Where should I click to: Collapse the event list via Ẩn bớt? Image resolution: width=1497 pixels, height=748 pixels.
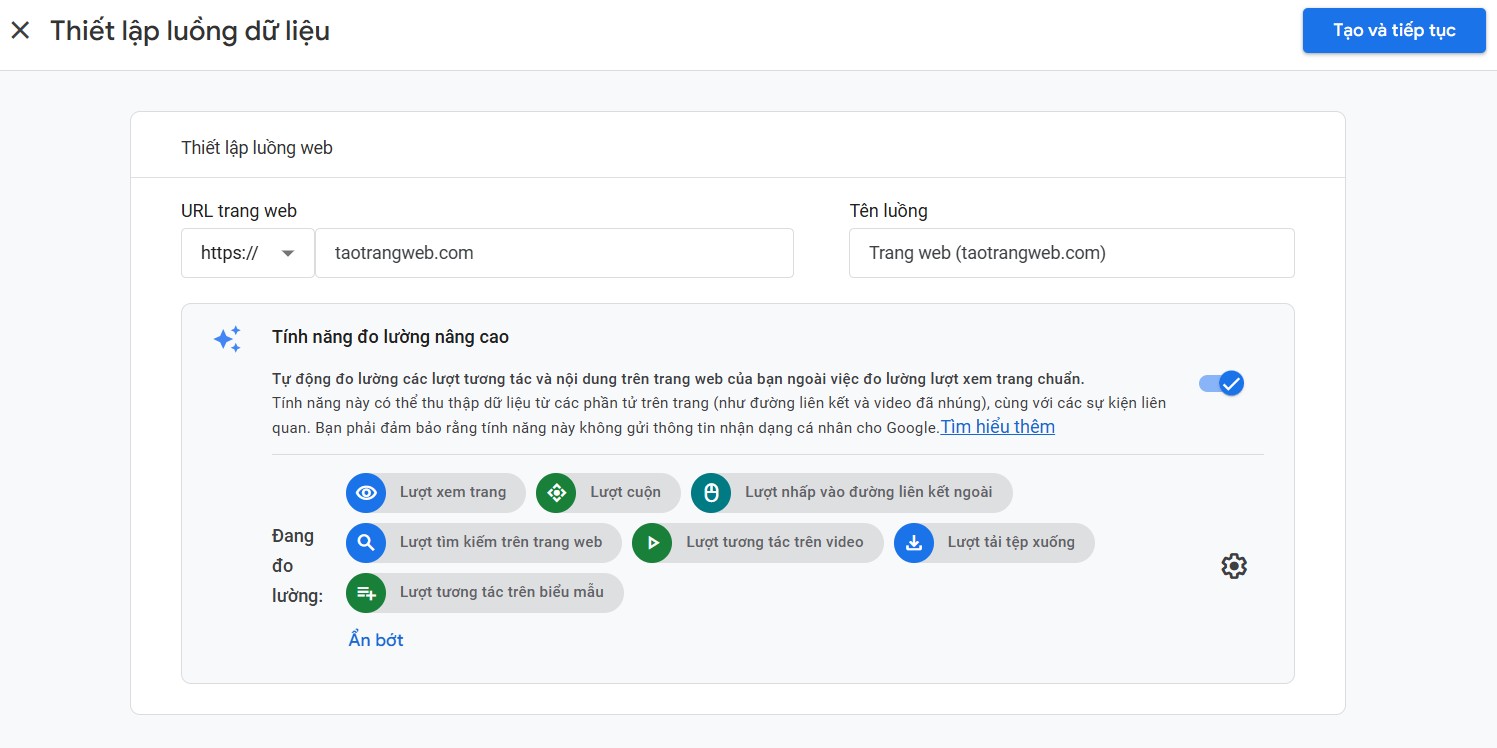click(375, 639)
